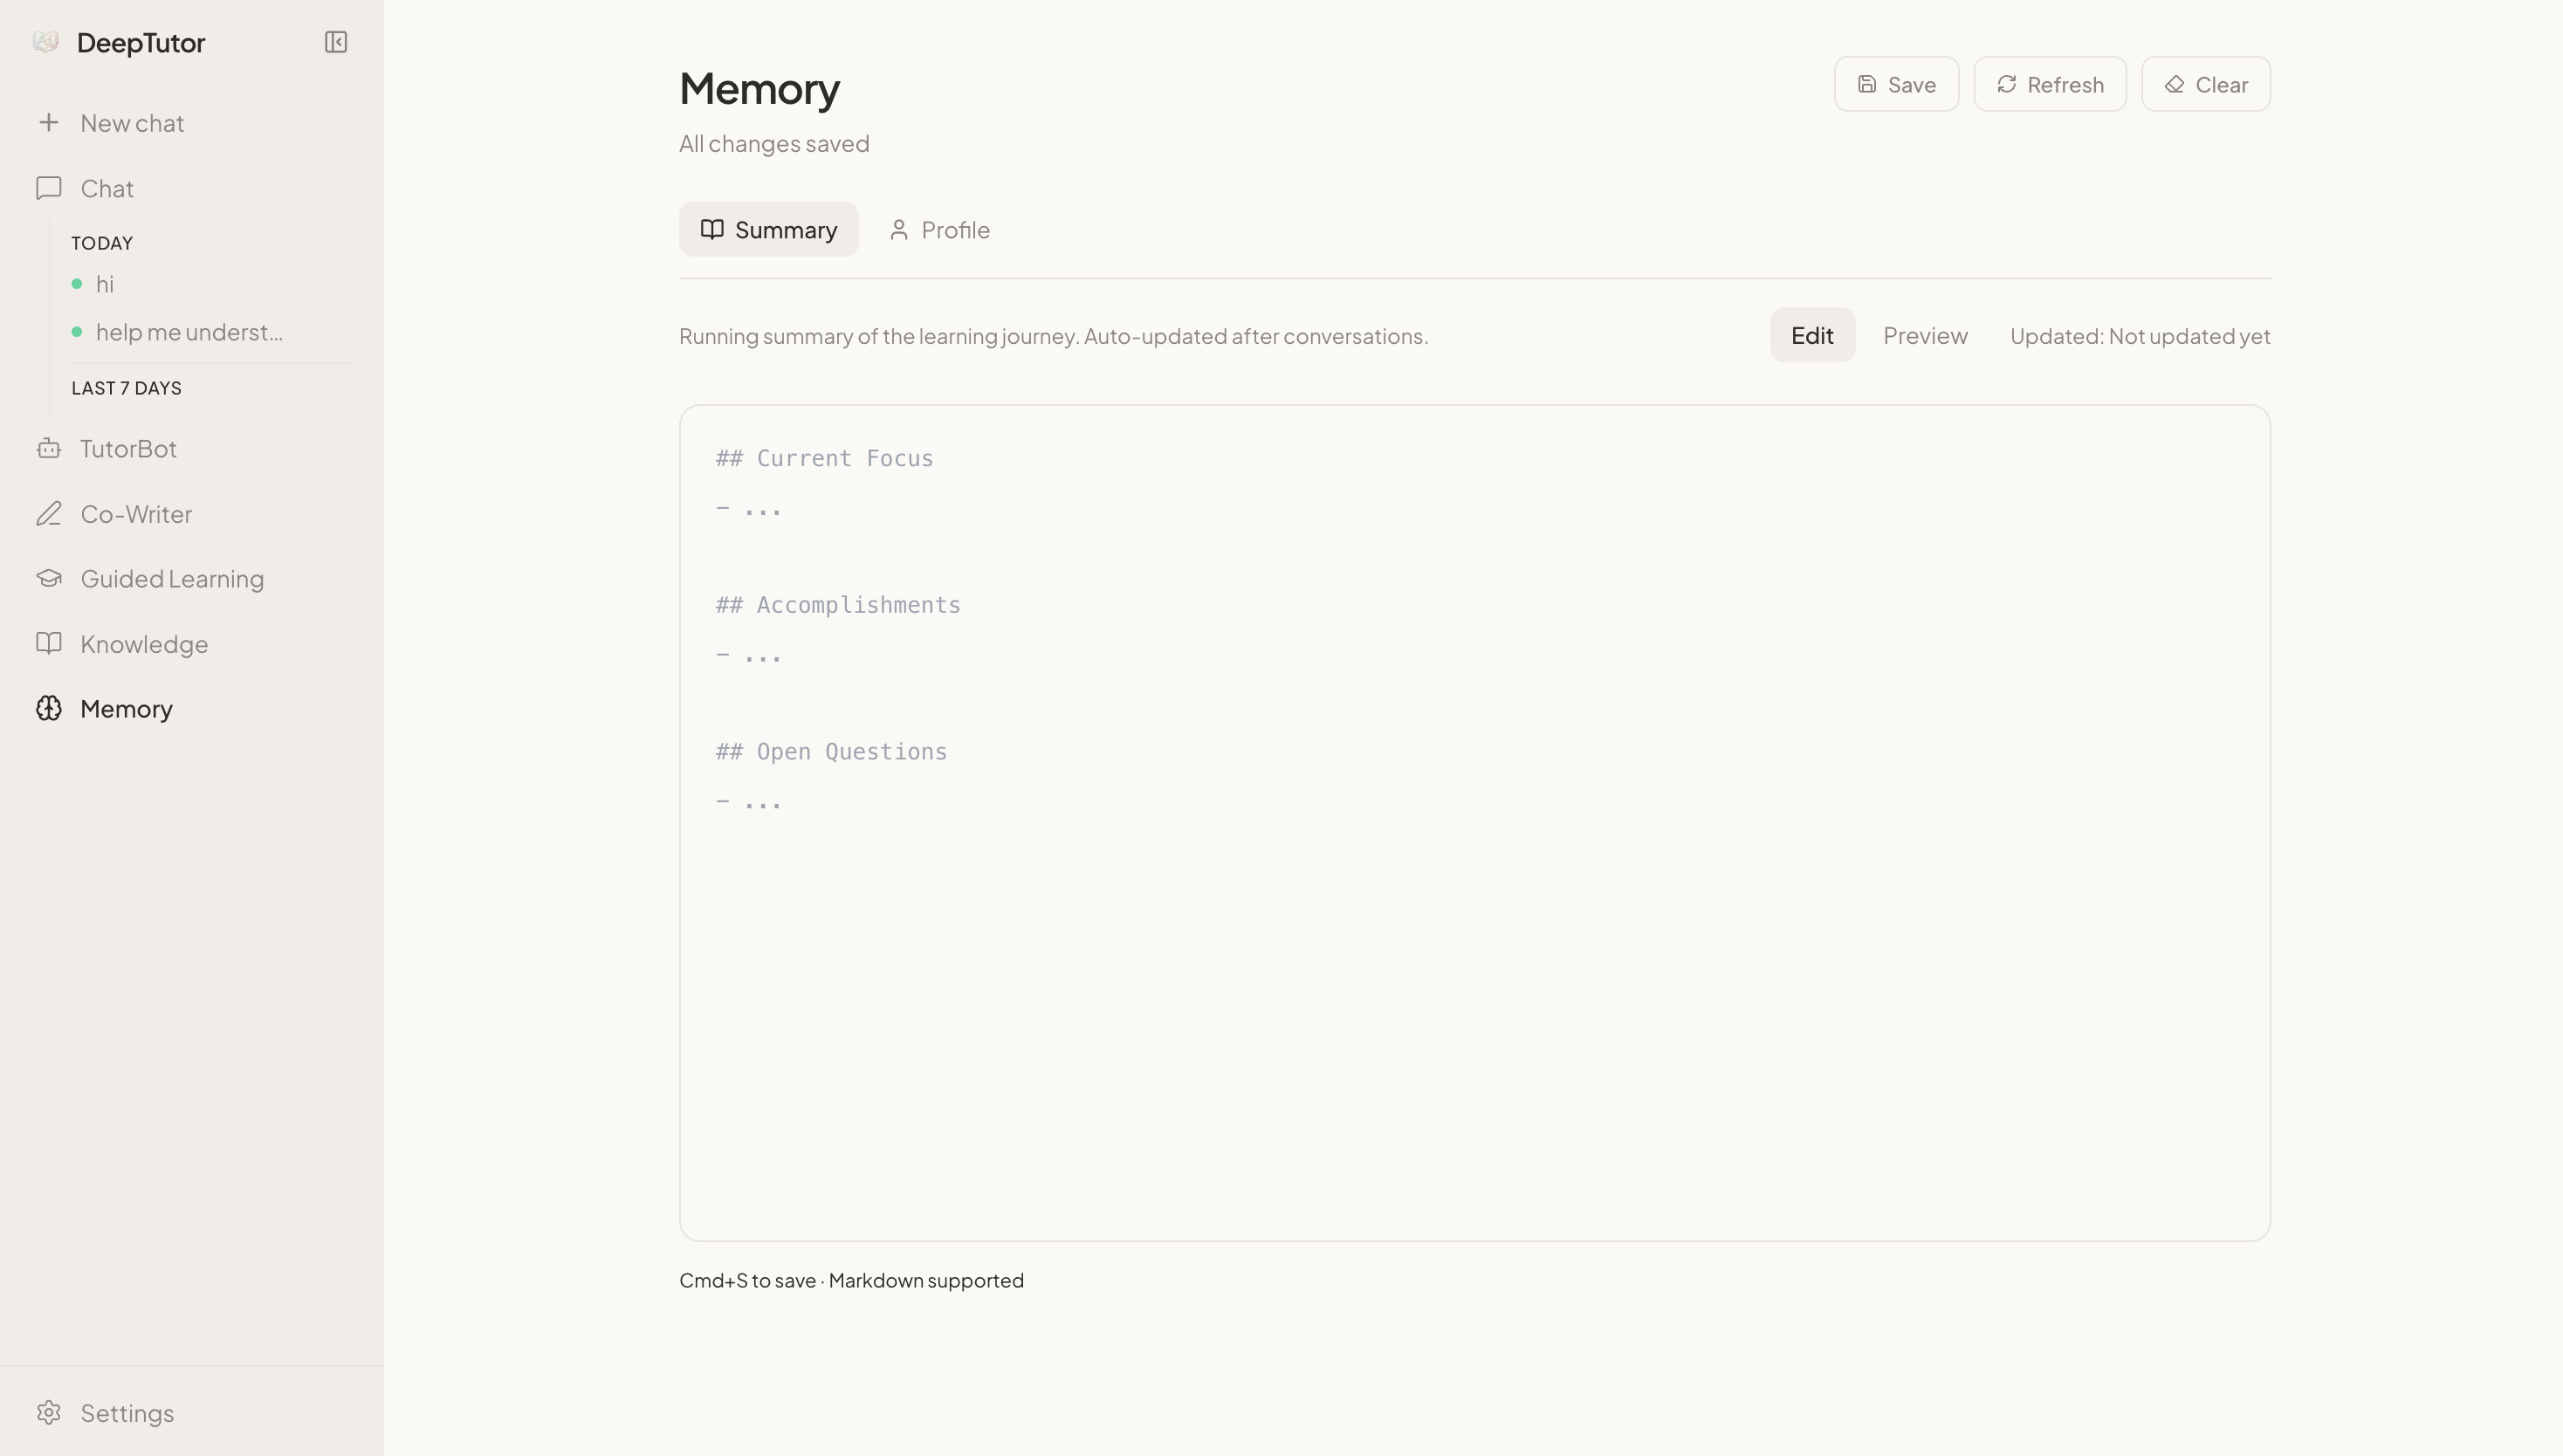Open Settings via the gear icon
This screenshot has height=1456, width=2563.
click(49, 1412)
